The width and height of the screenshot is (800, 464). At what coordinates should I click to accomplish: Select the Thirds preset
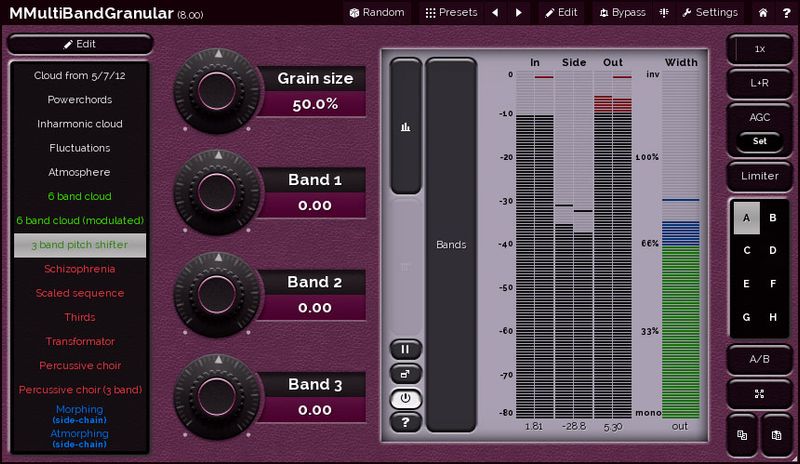click(x=80, y=317)
